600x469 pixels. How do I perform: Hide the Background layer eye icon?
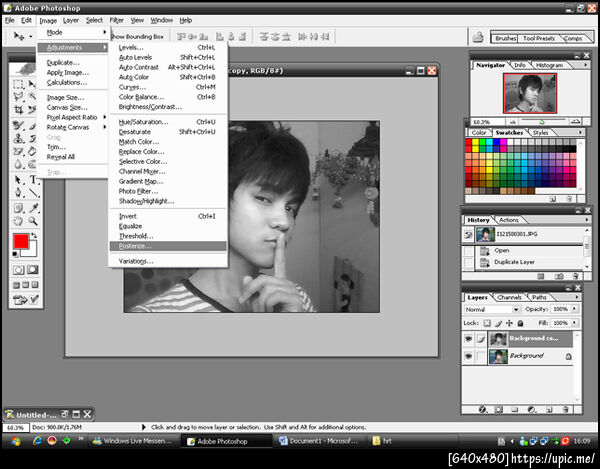468,356
